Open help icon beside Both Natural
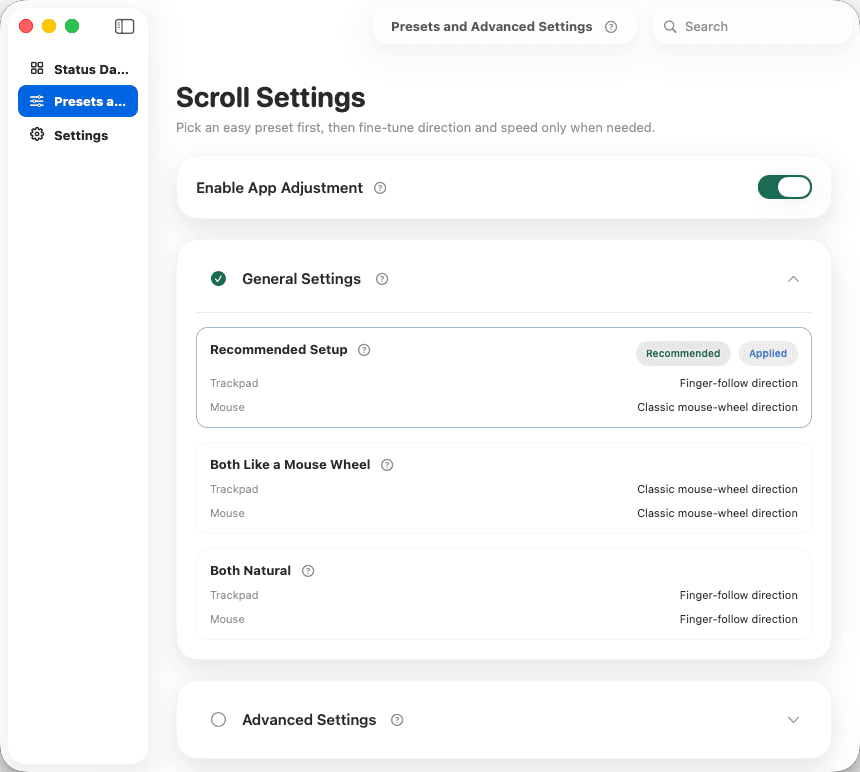 click(x=308, y=571)
